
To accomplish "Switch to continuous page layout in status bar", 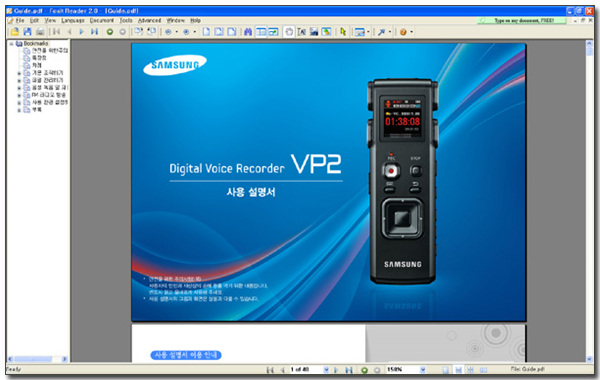I will 458,370.
